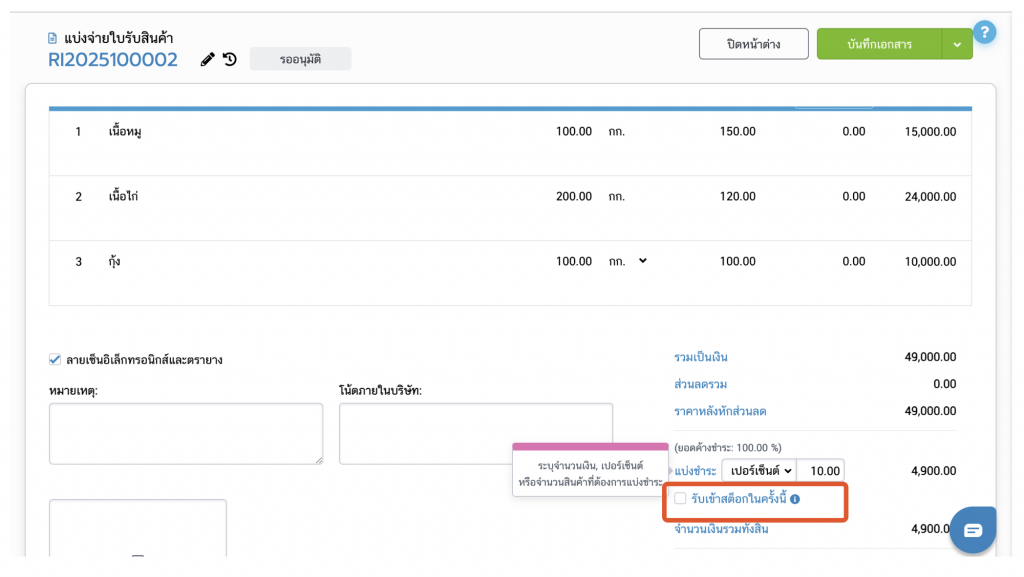Image resolution: width=1024 pixels, height=577 pixels.
Task: Select the 10.00 installment percent field
Action: click(821, 470)
